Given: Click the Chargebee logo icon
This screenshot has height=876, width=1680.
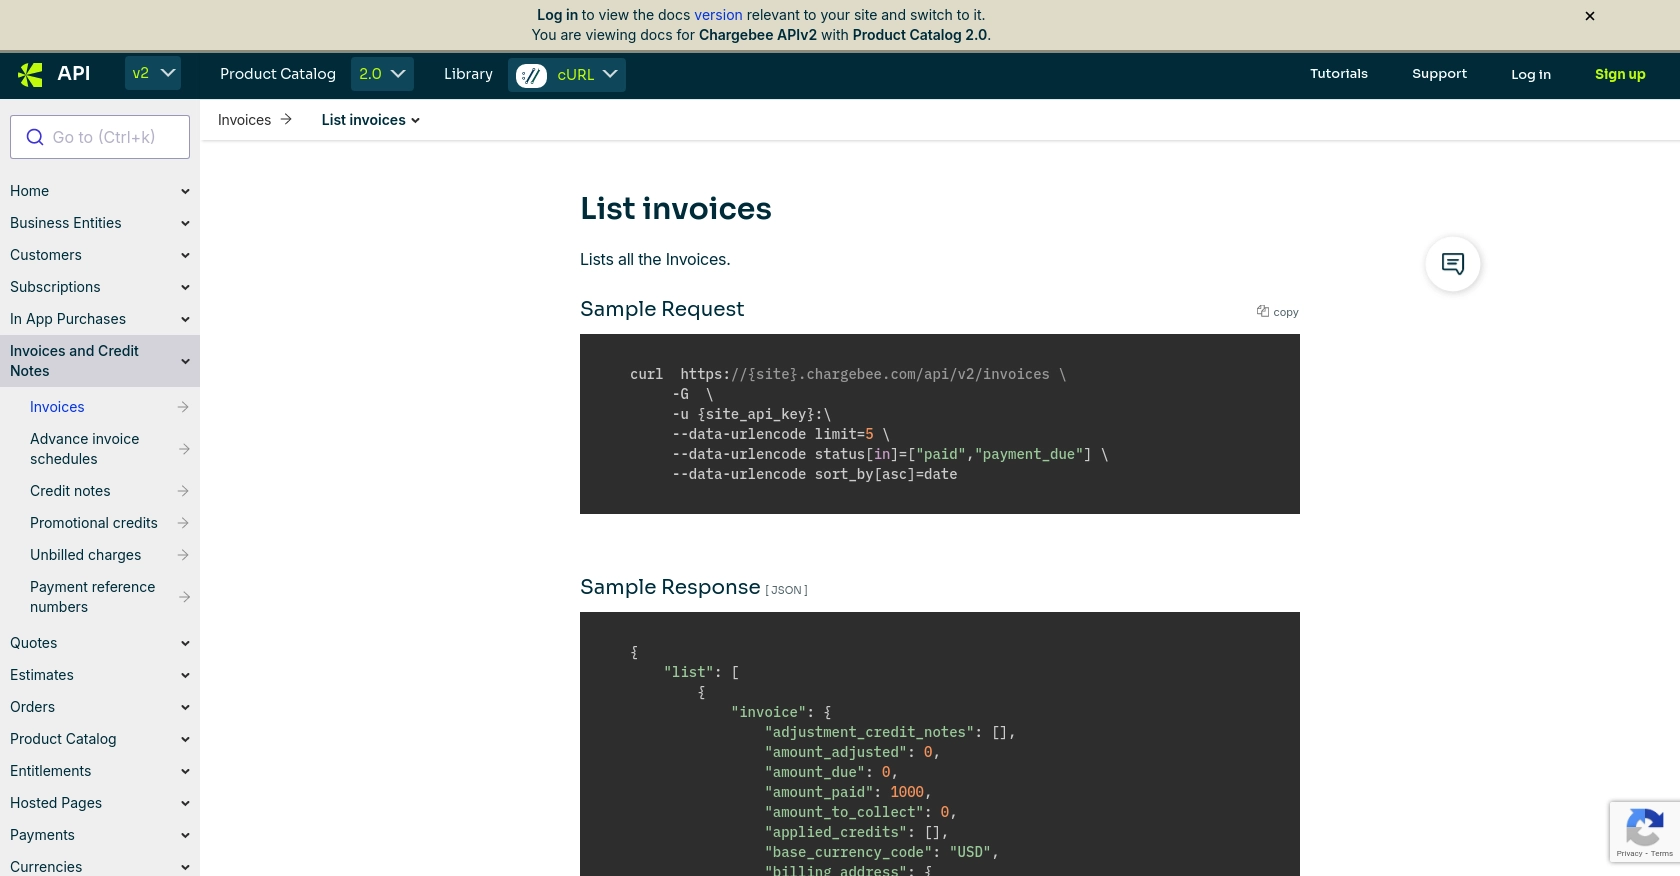Looking at the screenshot, I should tap(31, 74).
